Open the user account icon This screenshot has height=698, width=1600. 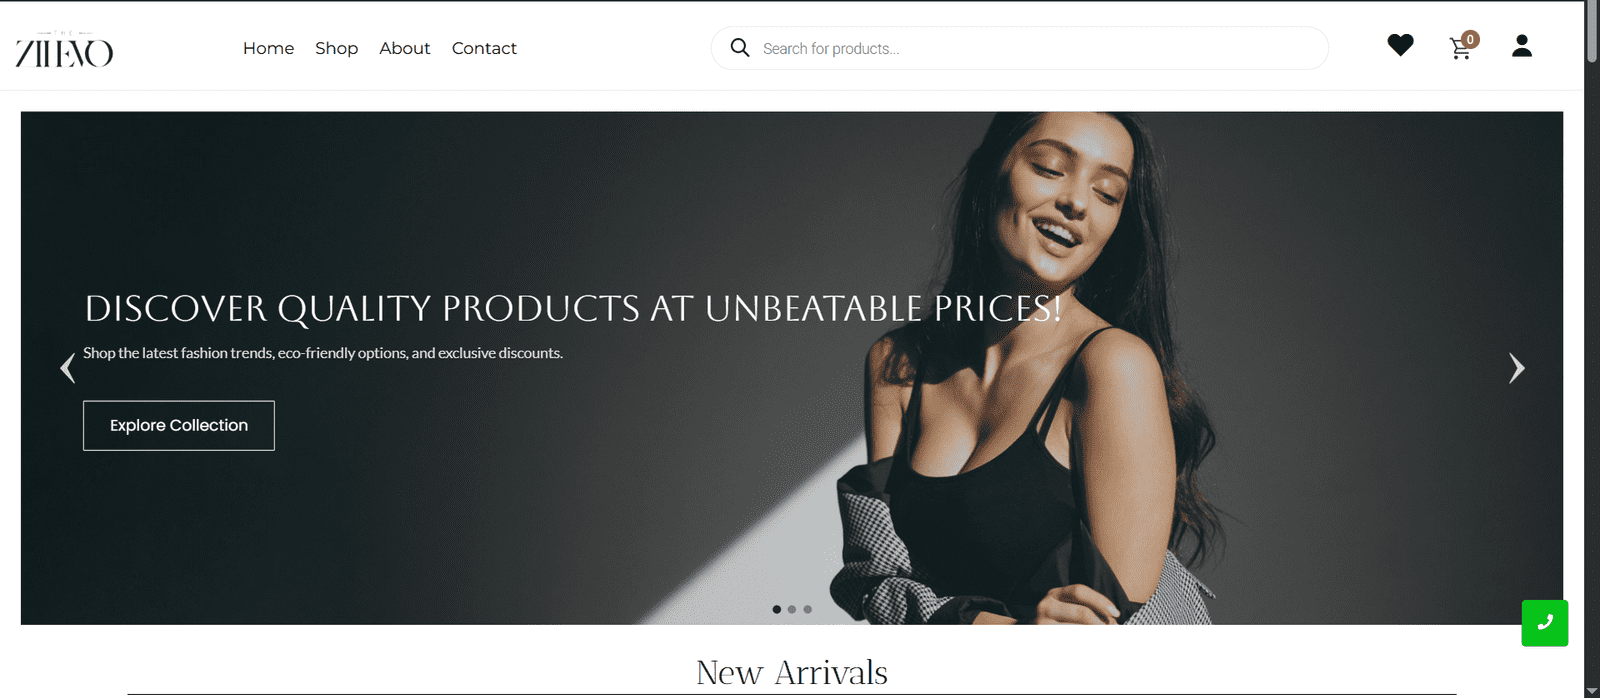tap(1522, 46)
